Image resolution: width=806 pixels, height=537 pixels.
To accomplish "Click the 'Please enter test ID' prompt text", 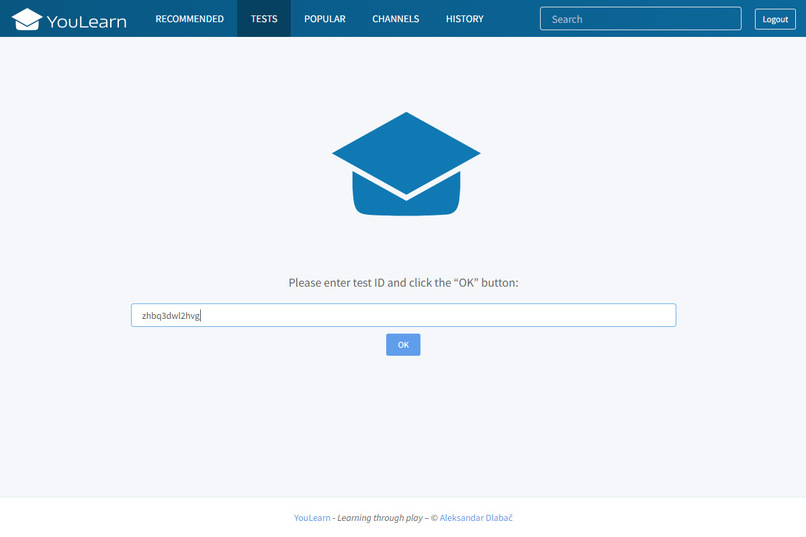I will click(404, 283).
